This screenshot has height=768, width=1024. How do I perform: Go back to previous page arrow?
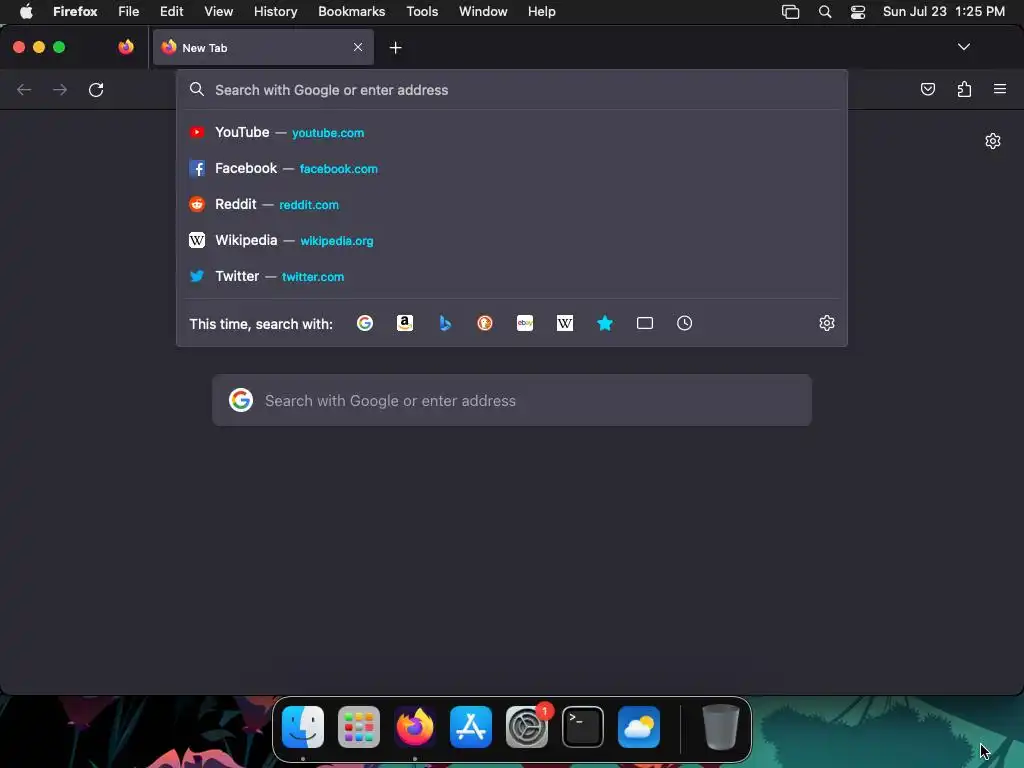[x=24, y=89]
